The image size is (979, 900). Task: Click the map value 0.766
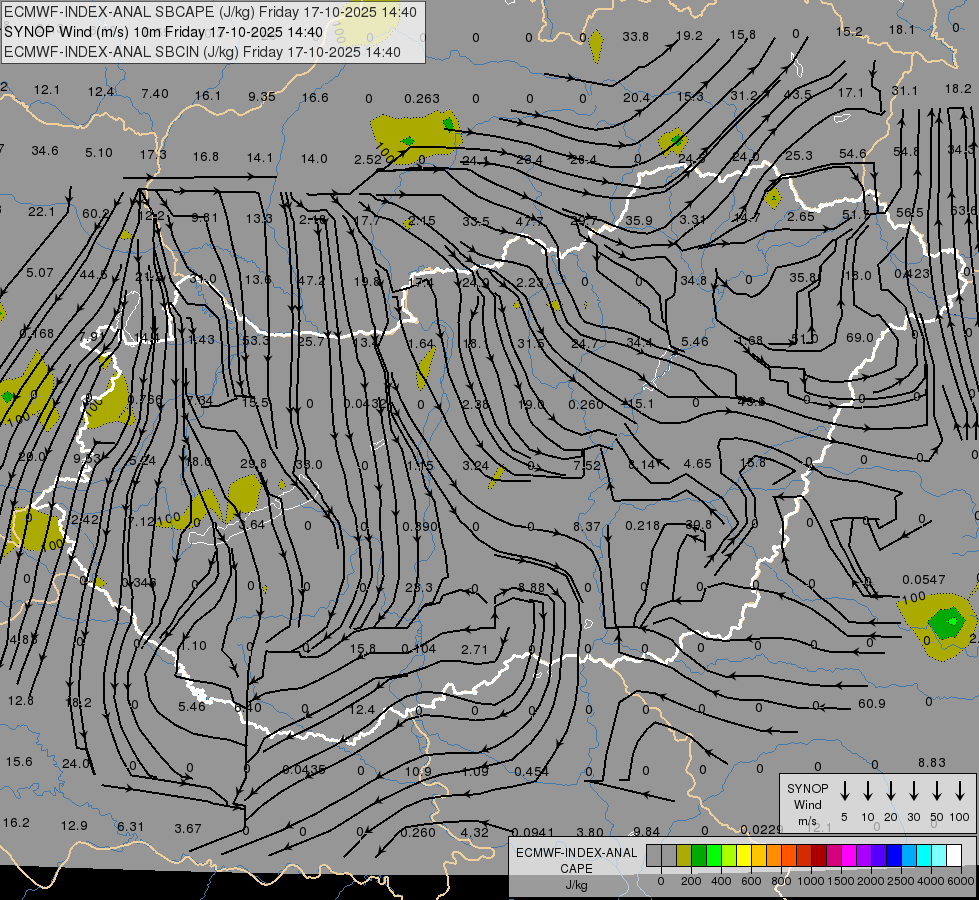145,399
